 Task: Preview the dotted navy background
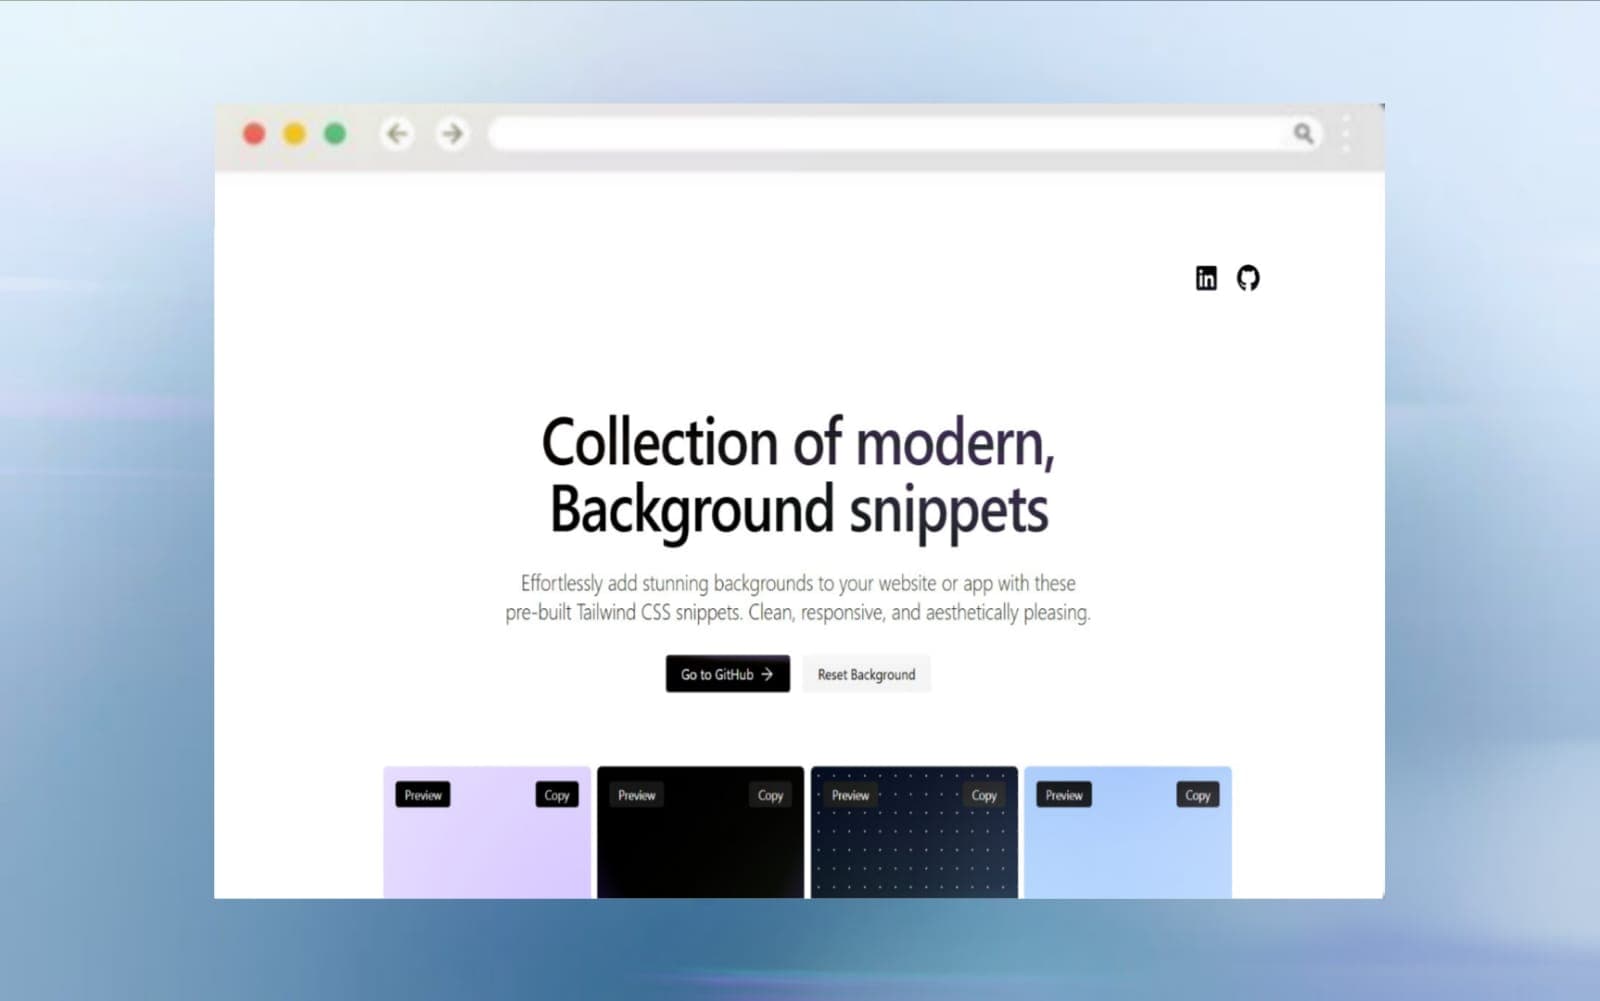(850, 795)
